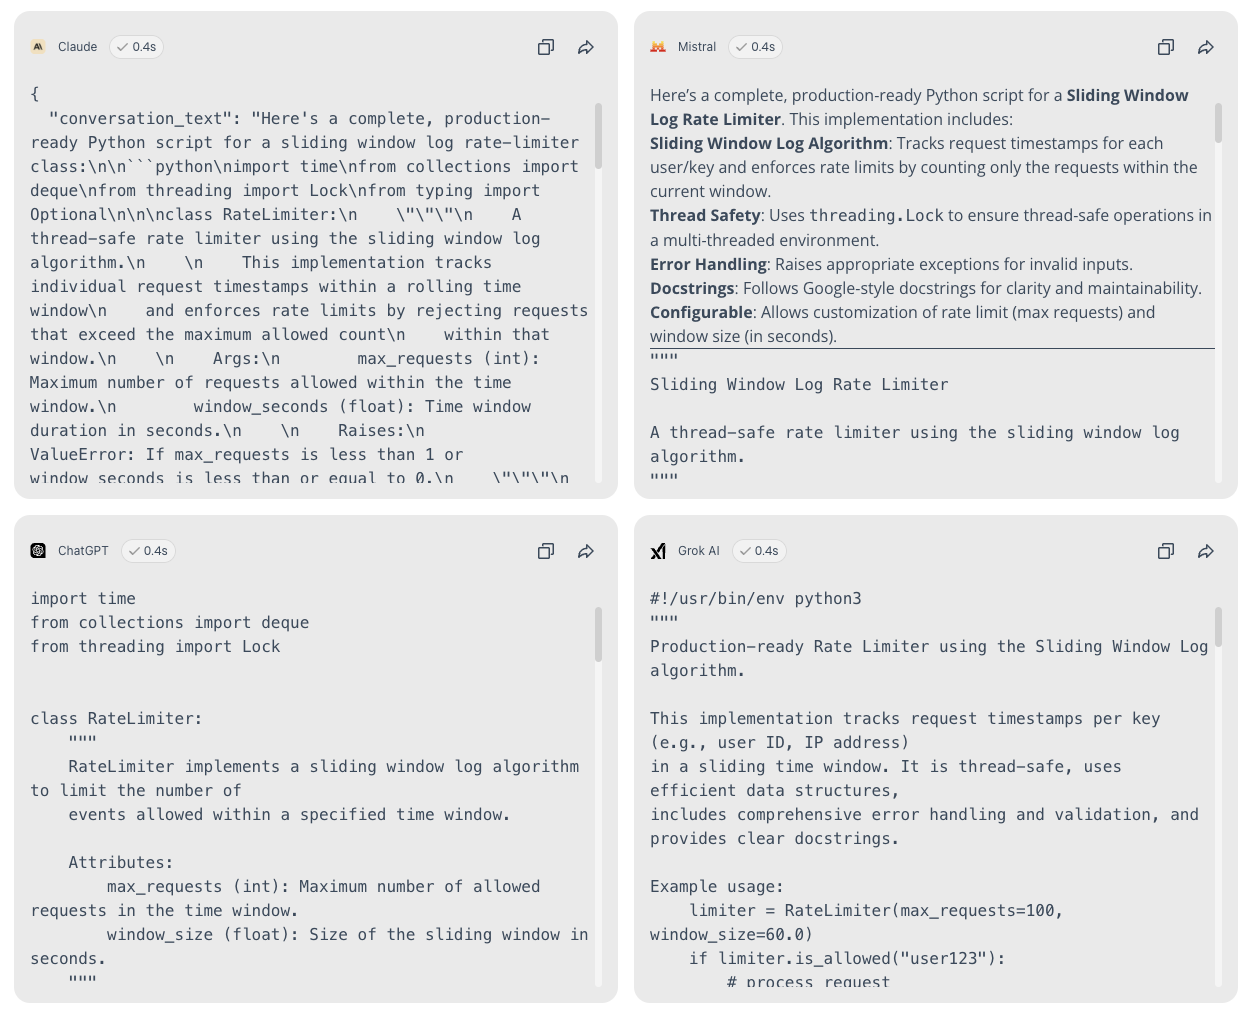
Task: Click '#!/usr/bin/env python3' line in Grok panel
Action: tap(756, 598)
